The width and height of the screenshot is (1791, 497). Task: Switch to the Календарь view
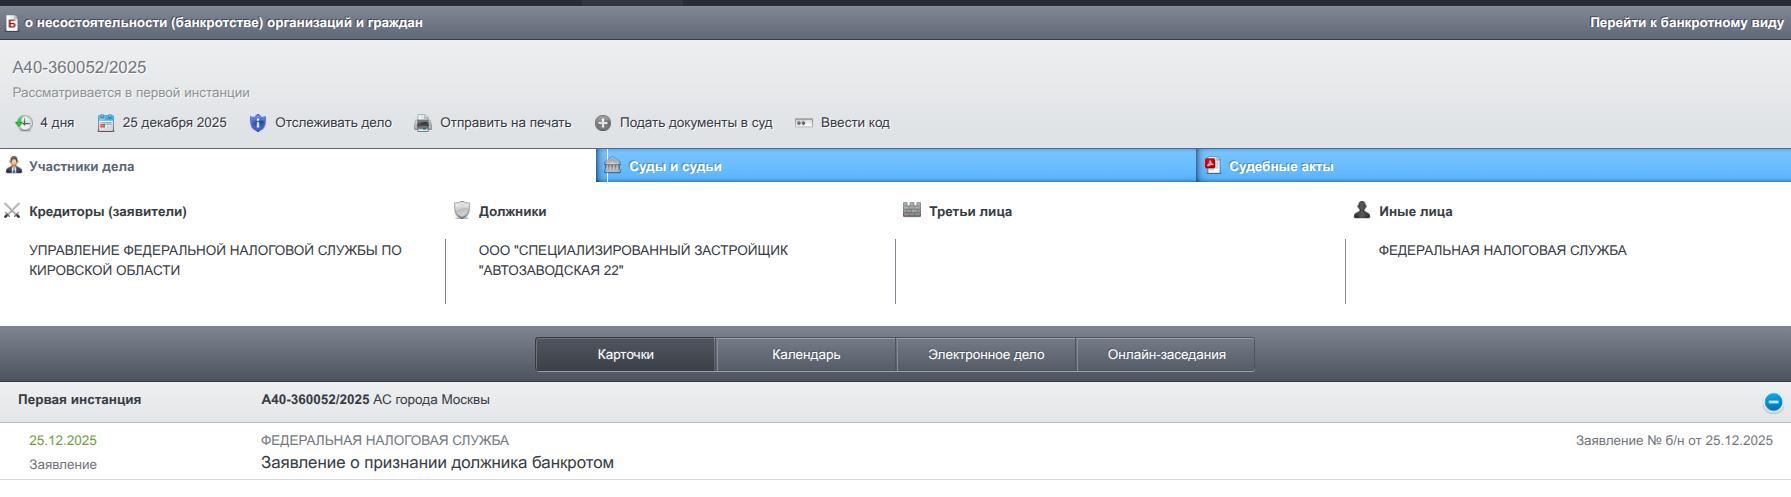[806, 355]
